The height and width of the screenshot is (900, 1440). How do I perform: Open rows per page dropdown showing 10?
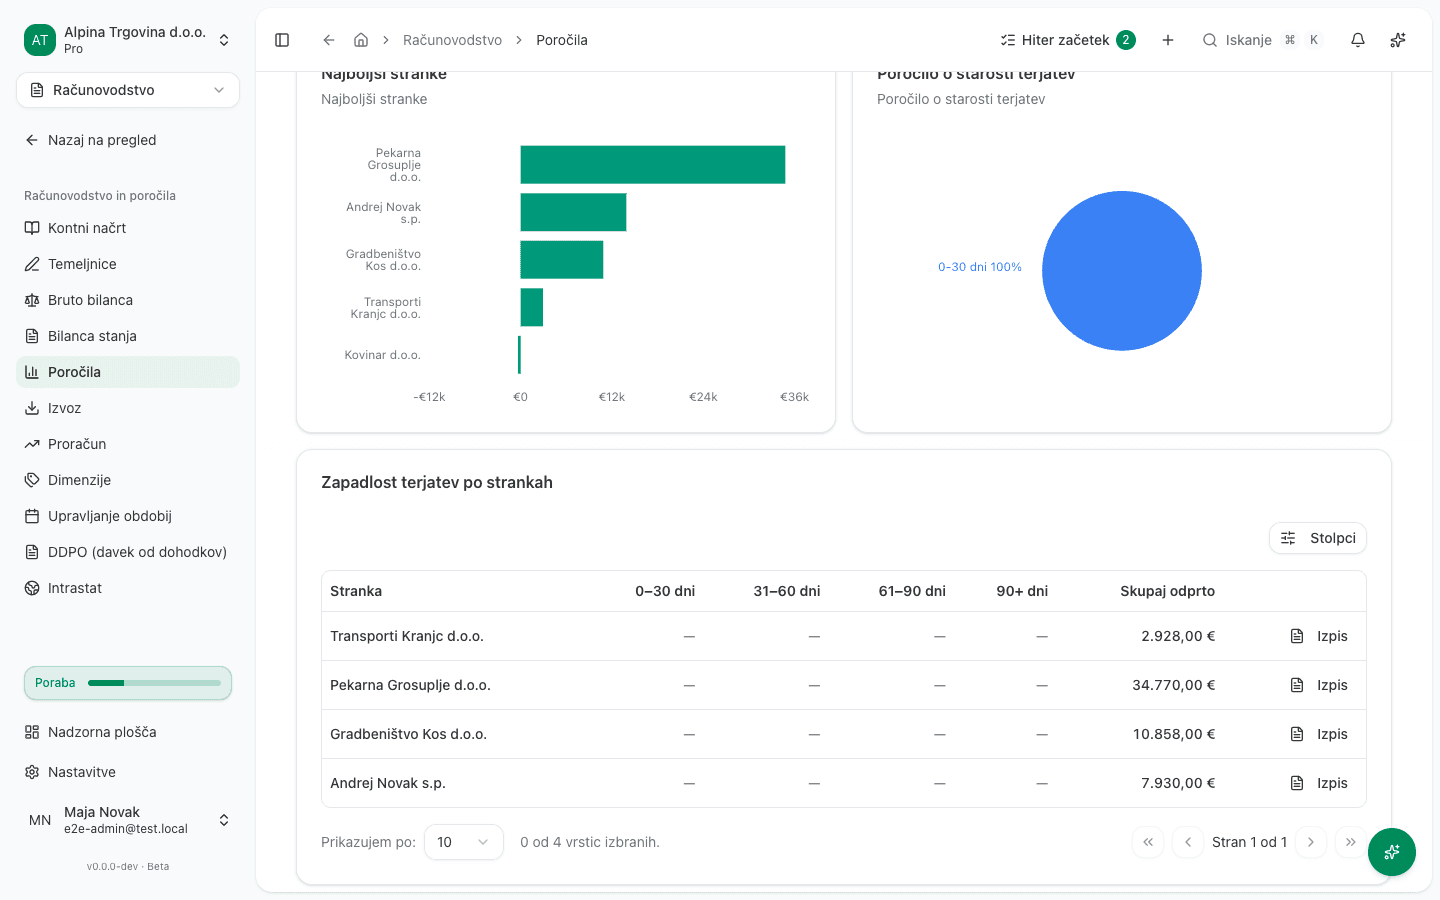[464, 842]
